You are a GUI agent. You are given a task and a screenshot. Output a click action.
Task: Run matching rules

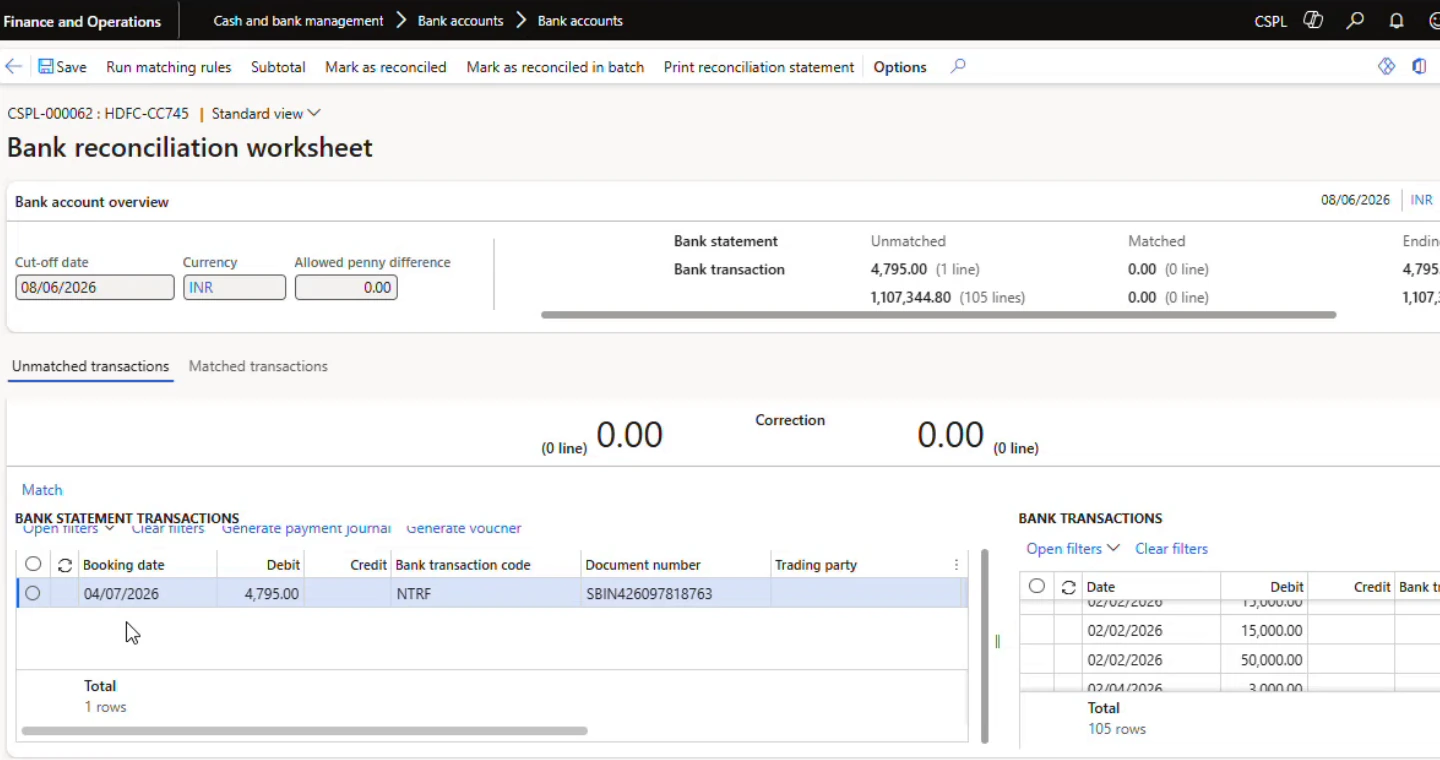pyautogui.click(x=168, y=67)
